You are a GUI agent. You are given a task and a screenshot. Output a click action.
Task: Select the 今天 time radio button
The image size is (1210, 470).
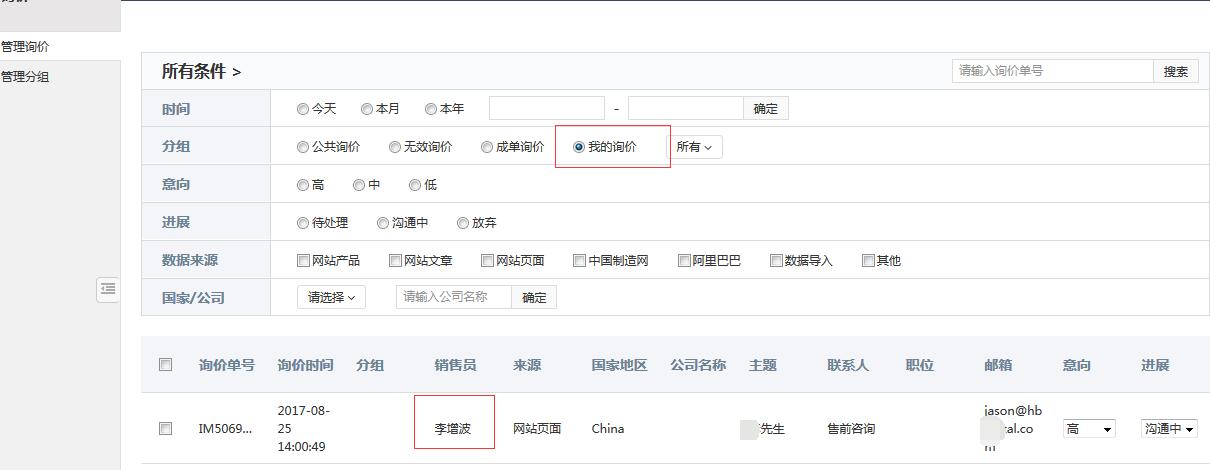(303, 109)
